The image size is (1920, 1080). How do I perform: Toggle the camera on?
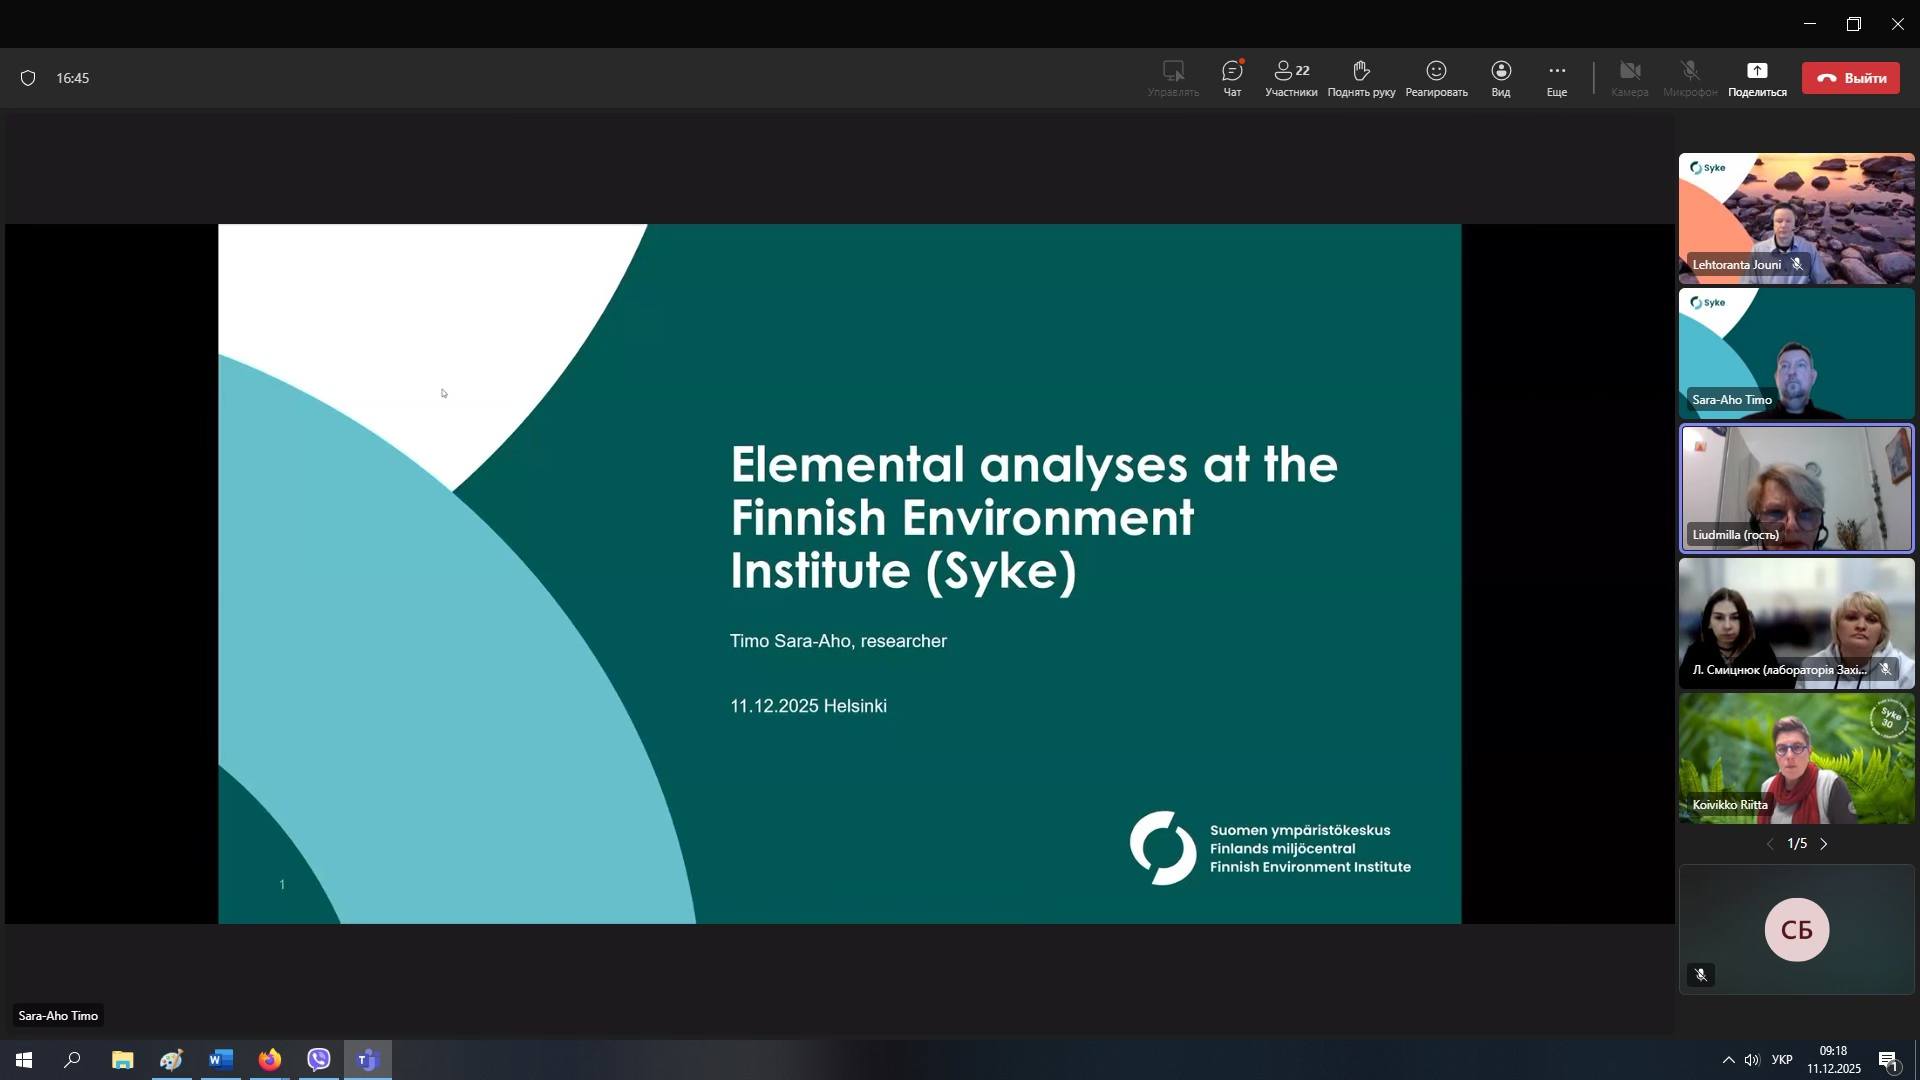tap(1629, 78)
